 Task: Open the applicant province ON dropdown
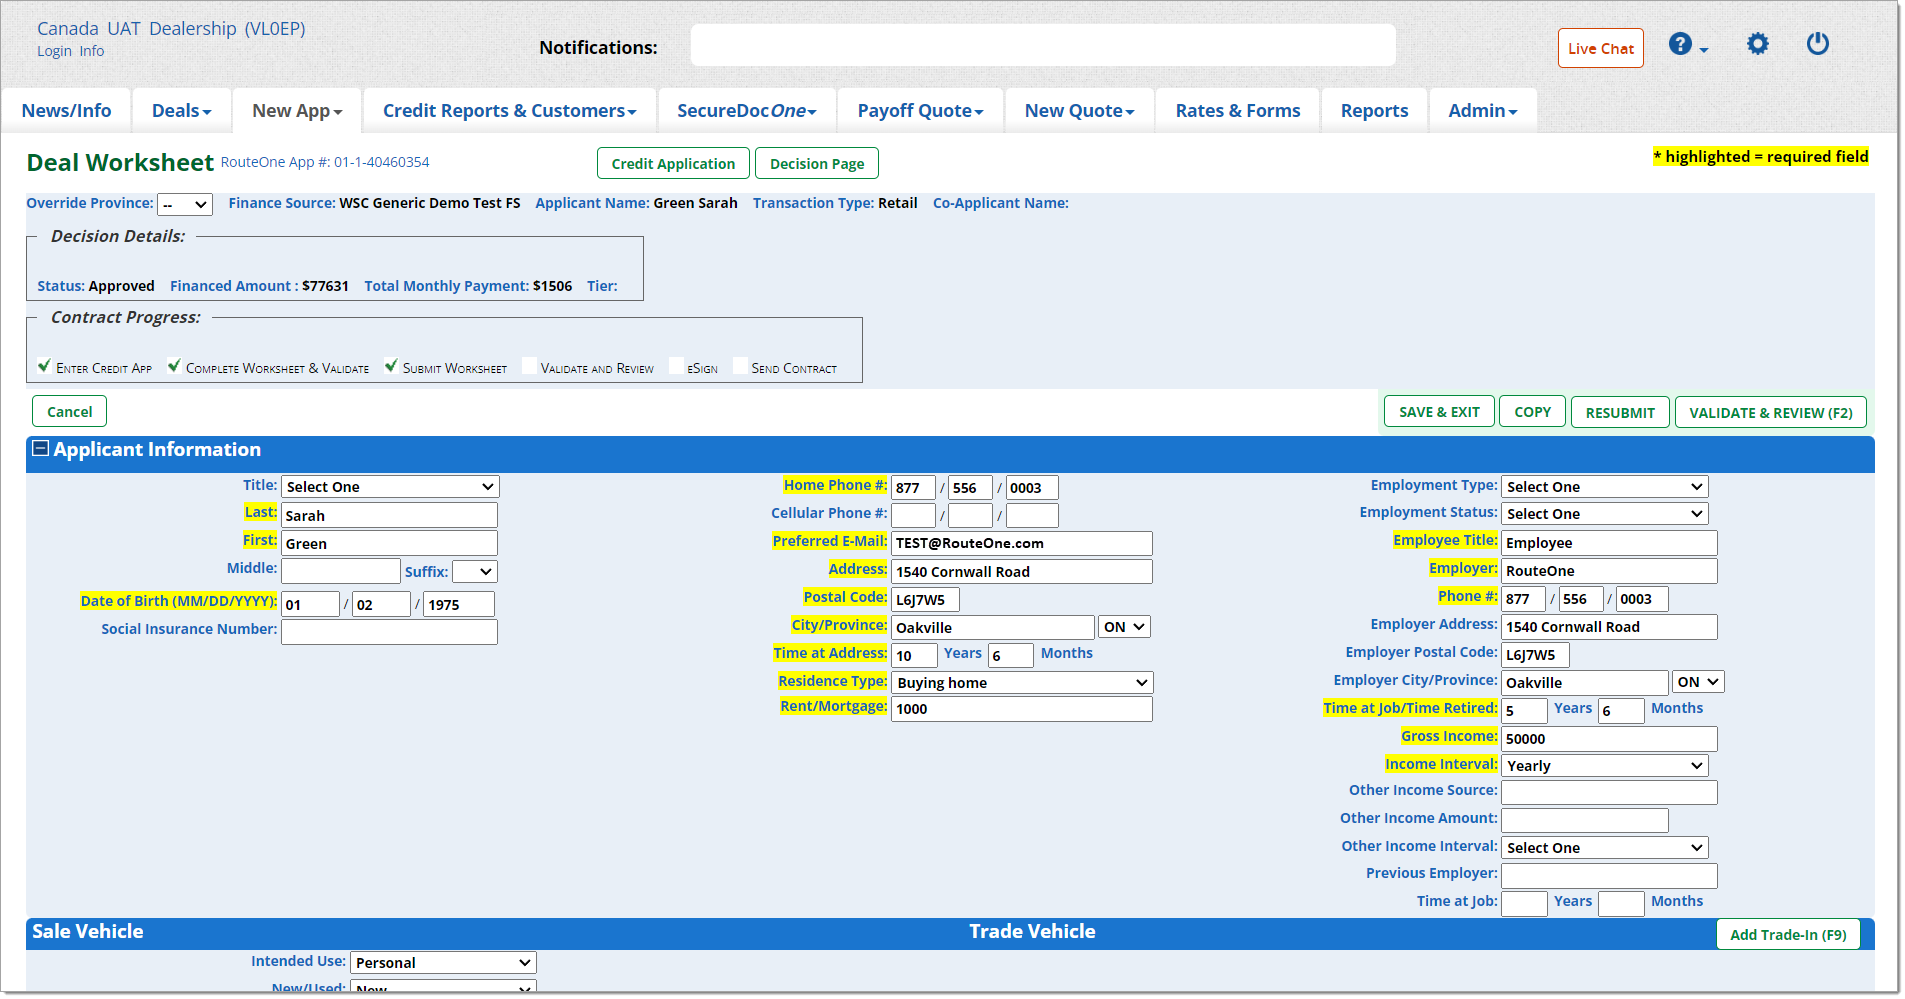coord(1124,627)
